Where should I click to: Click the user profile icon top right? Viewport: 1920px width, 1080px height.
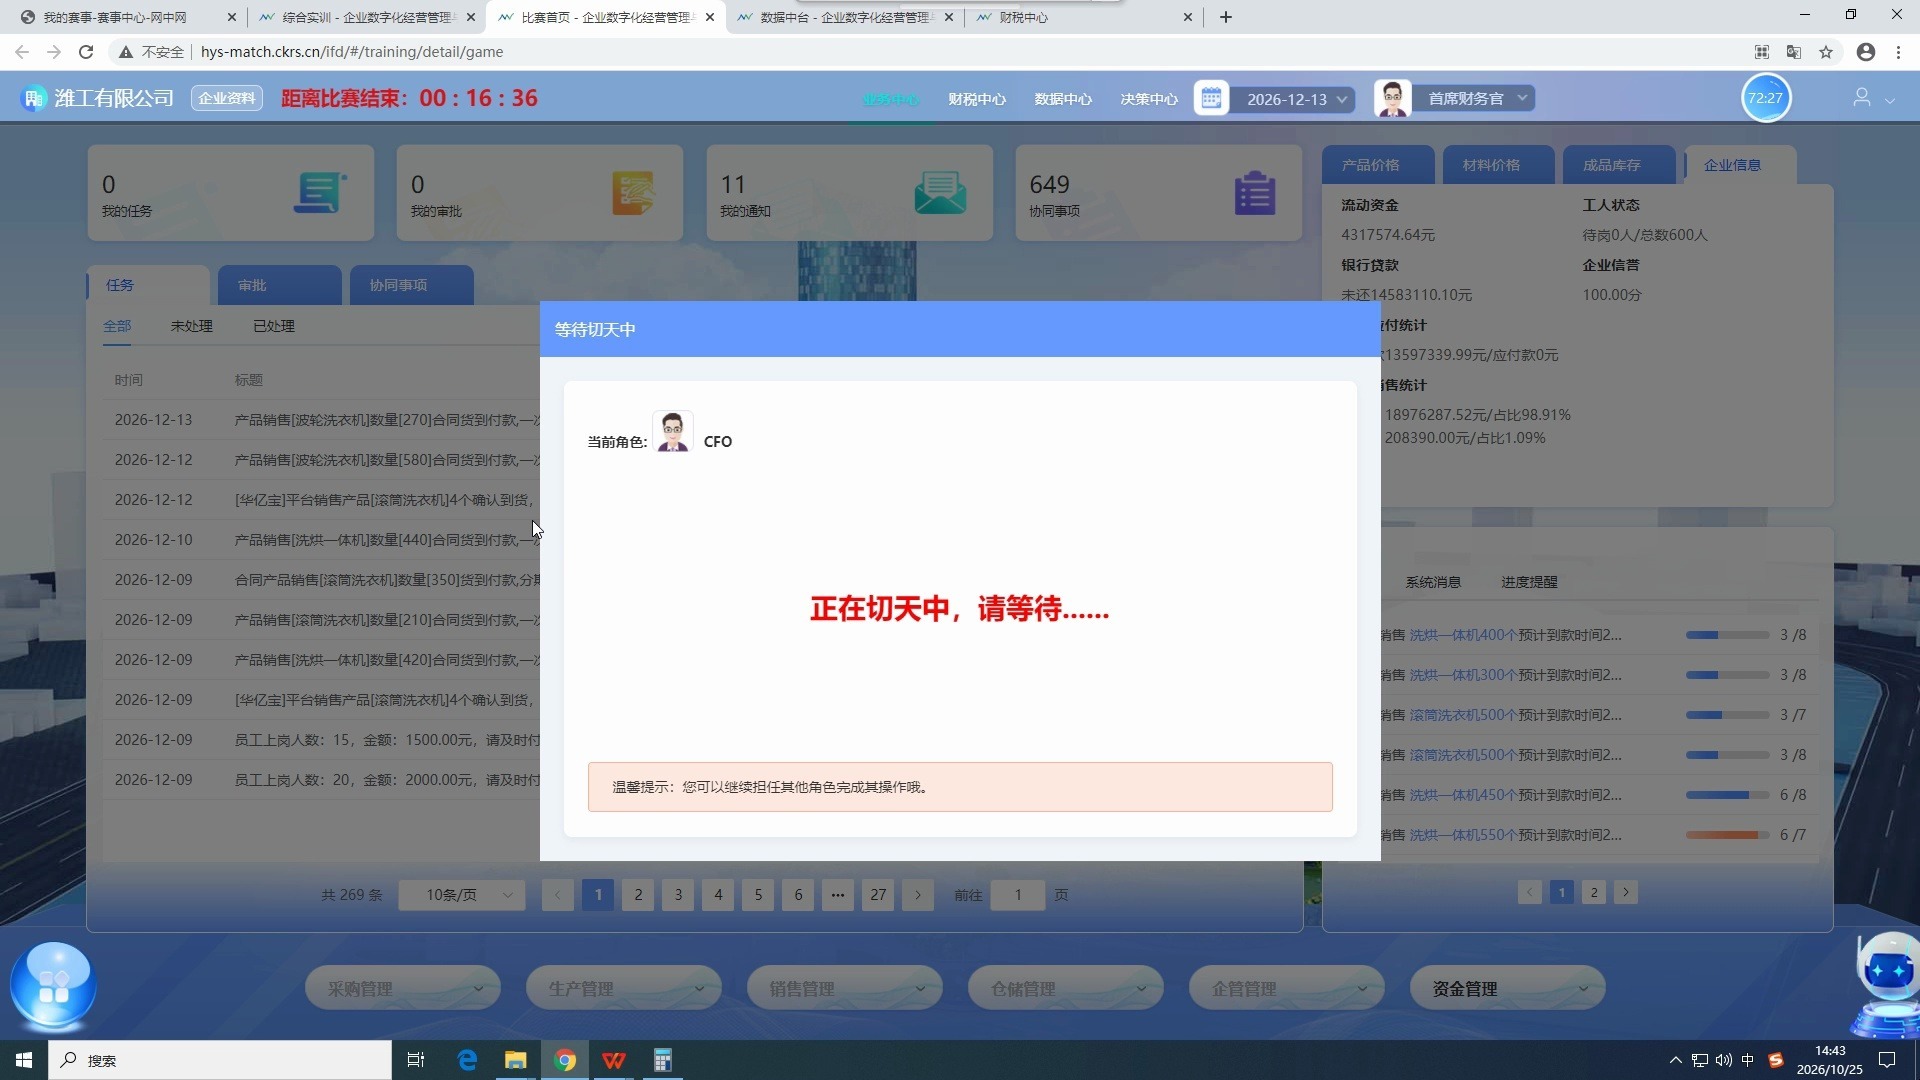point(1862,98)
